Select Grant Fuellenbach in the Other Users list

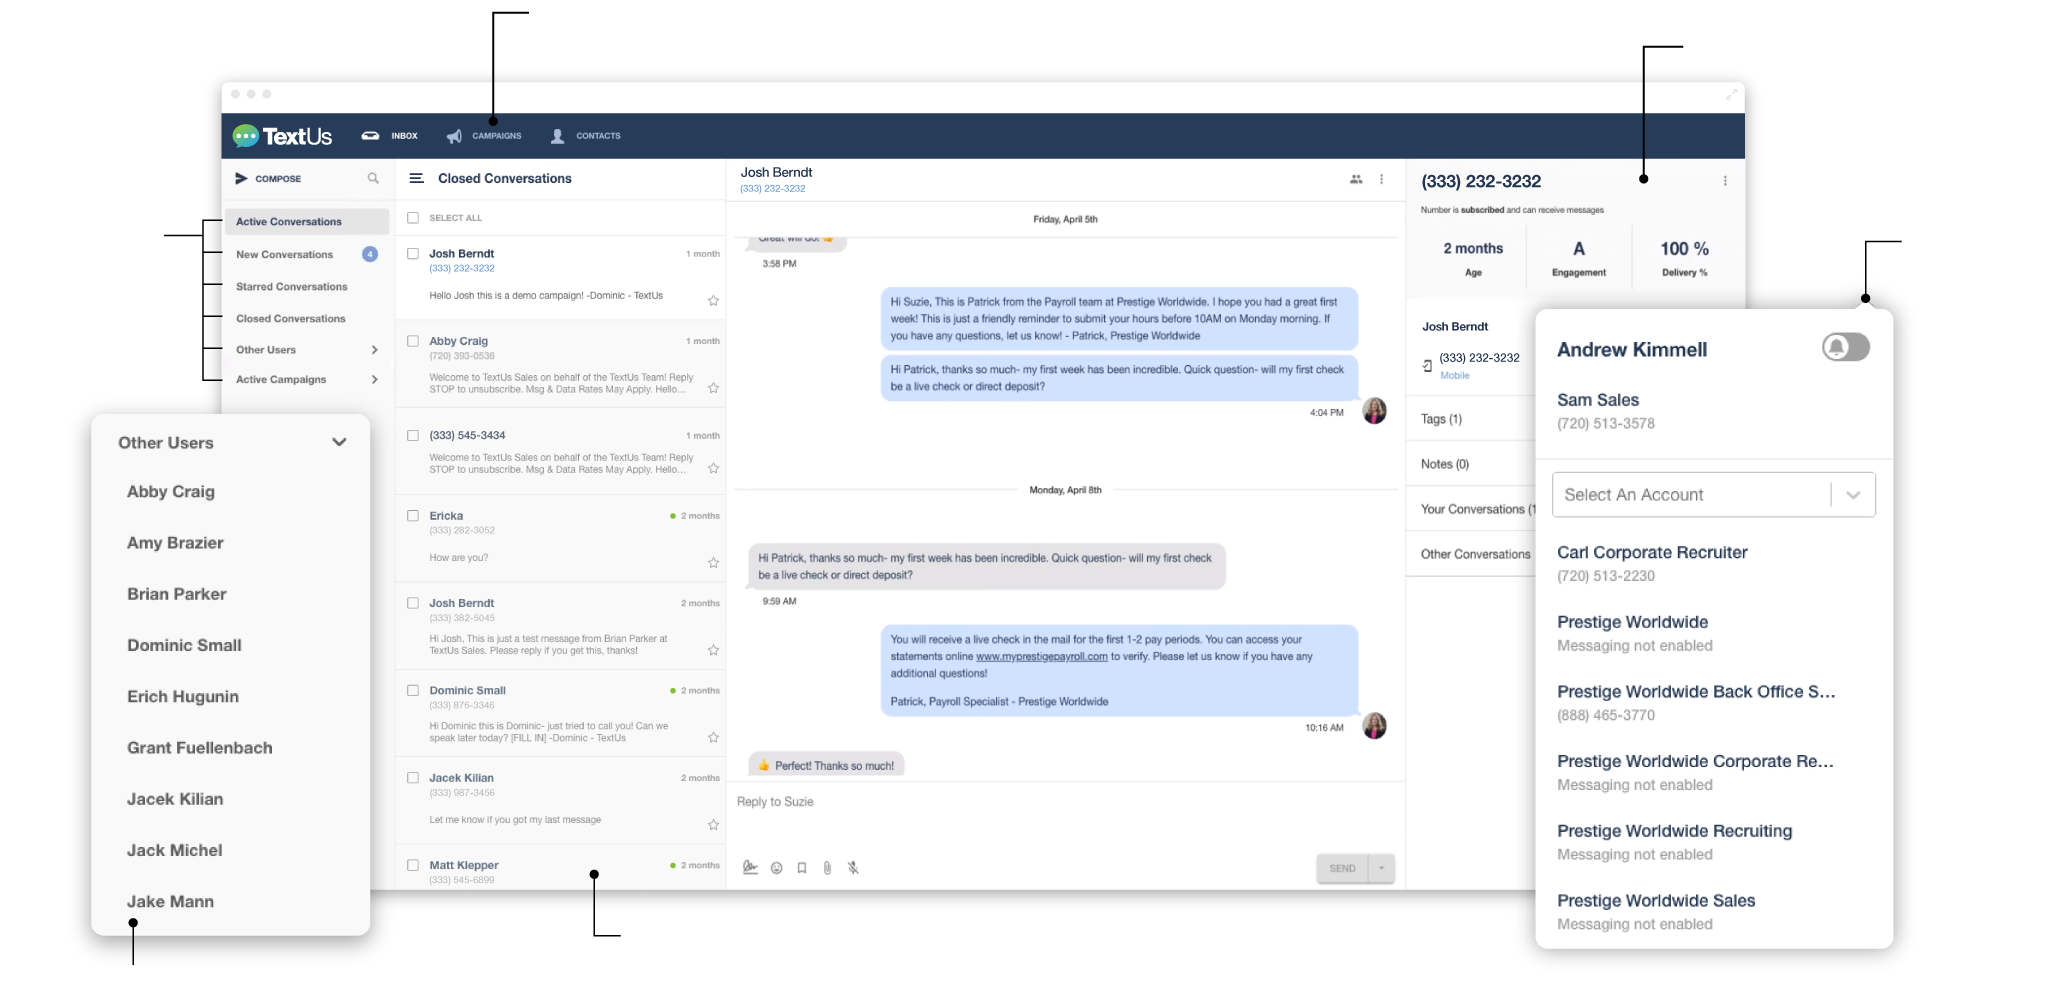pyautogui.click(x=200, y=748)
